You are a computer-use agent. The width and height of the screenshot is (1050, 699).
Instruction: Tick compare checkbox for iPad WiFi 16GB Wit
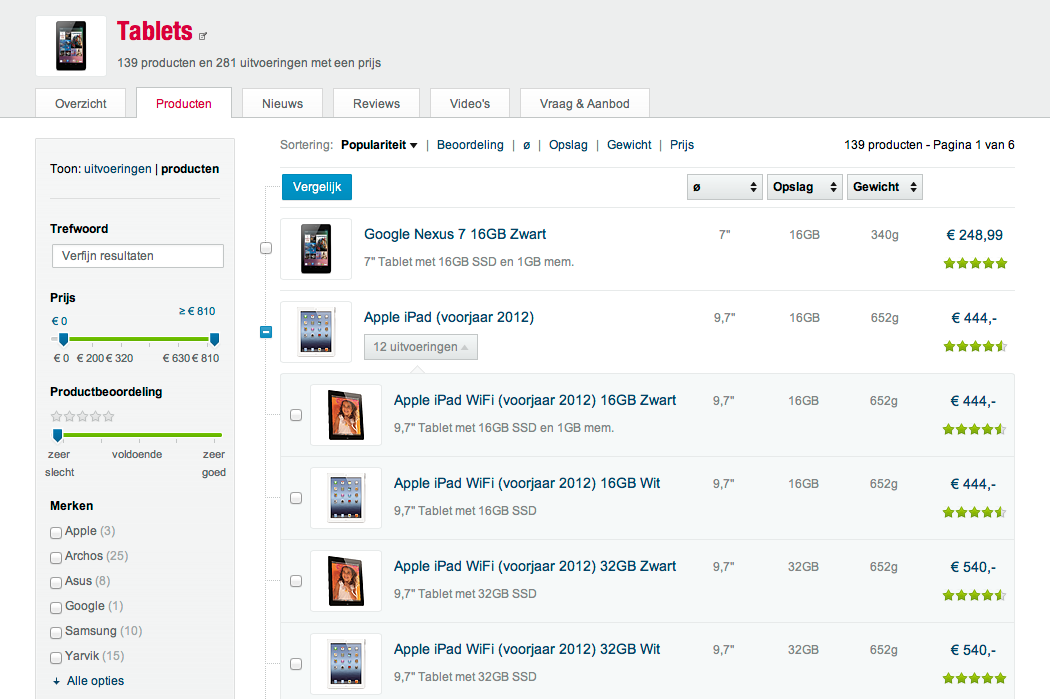[x=296, y=498]
